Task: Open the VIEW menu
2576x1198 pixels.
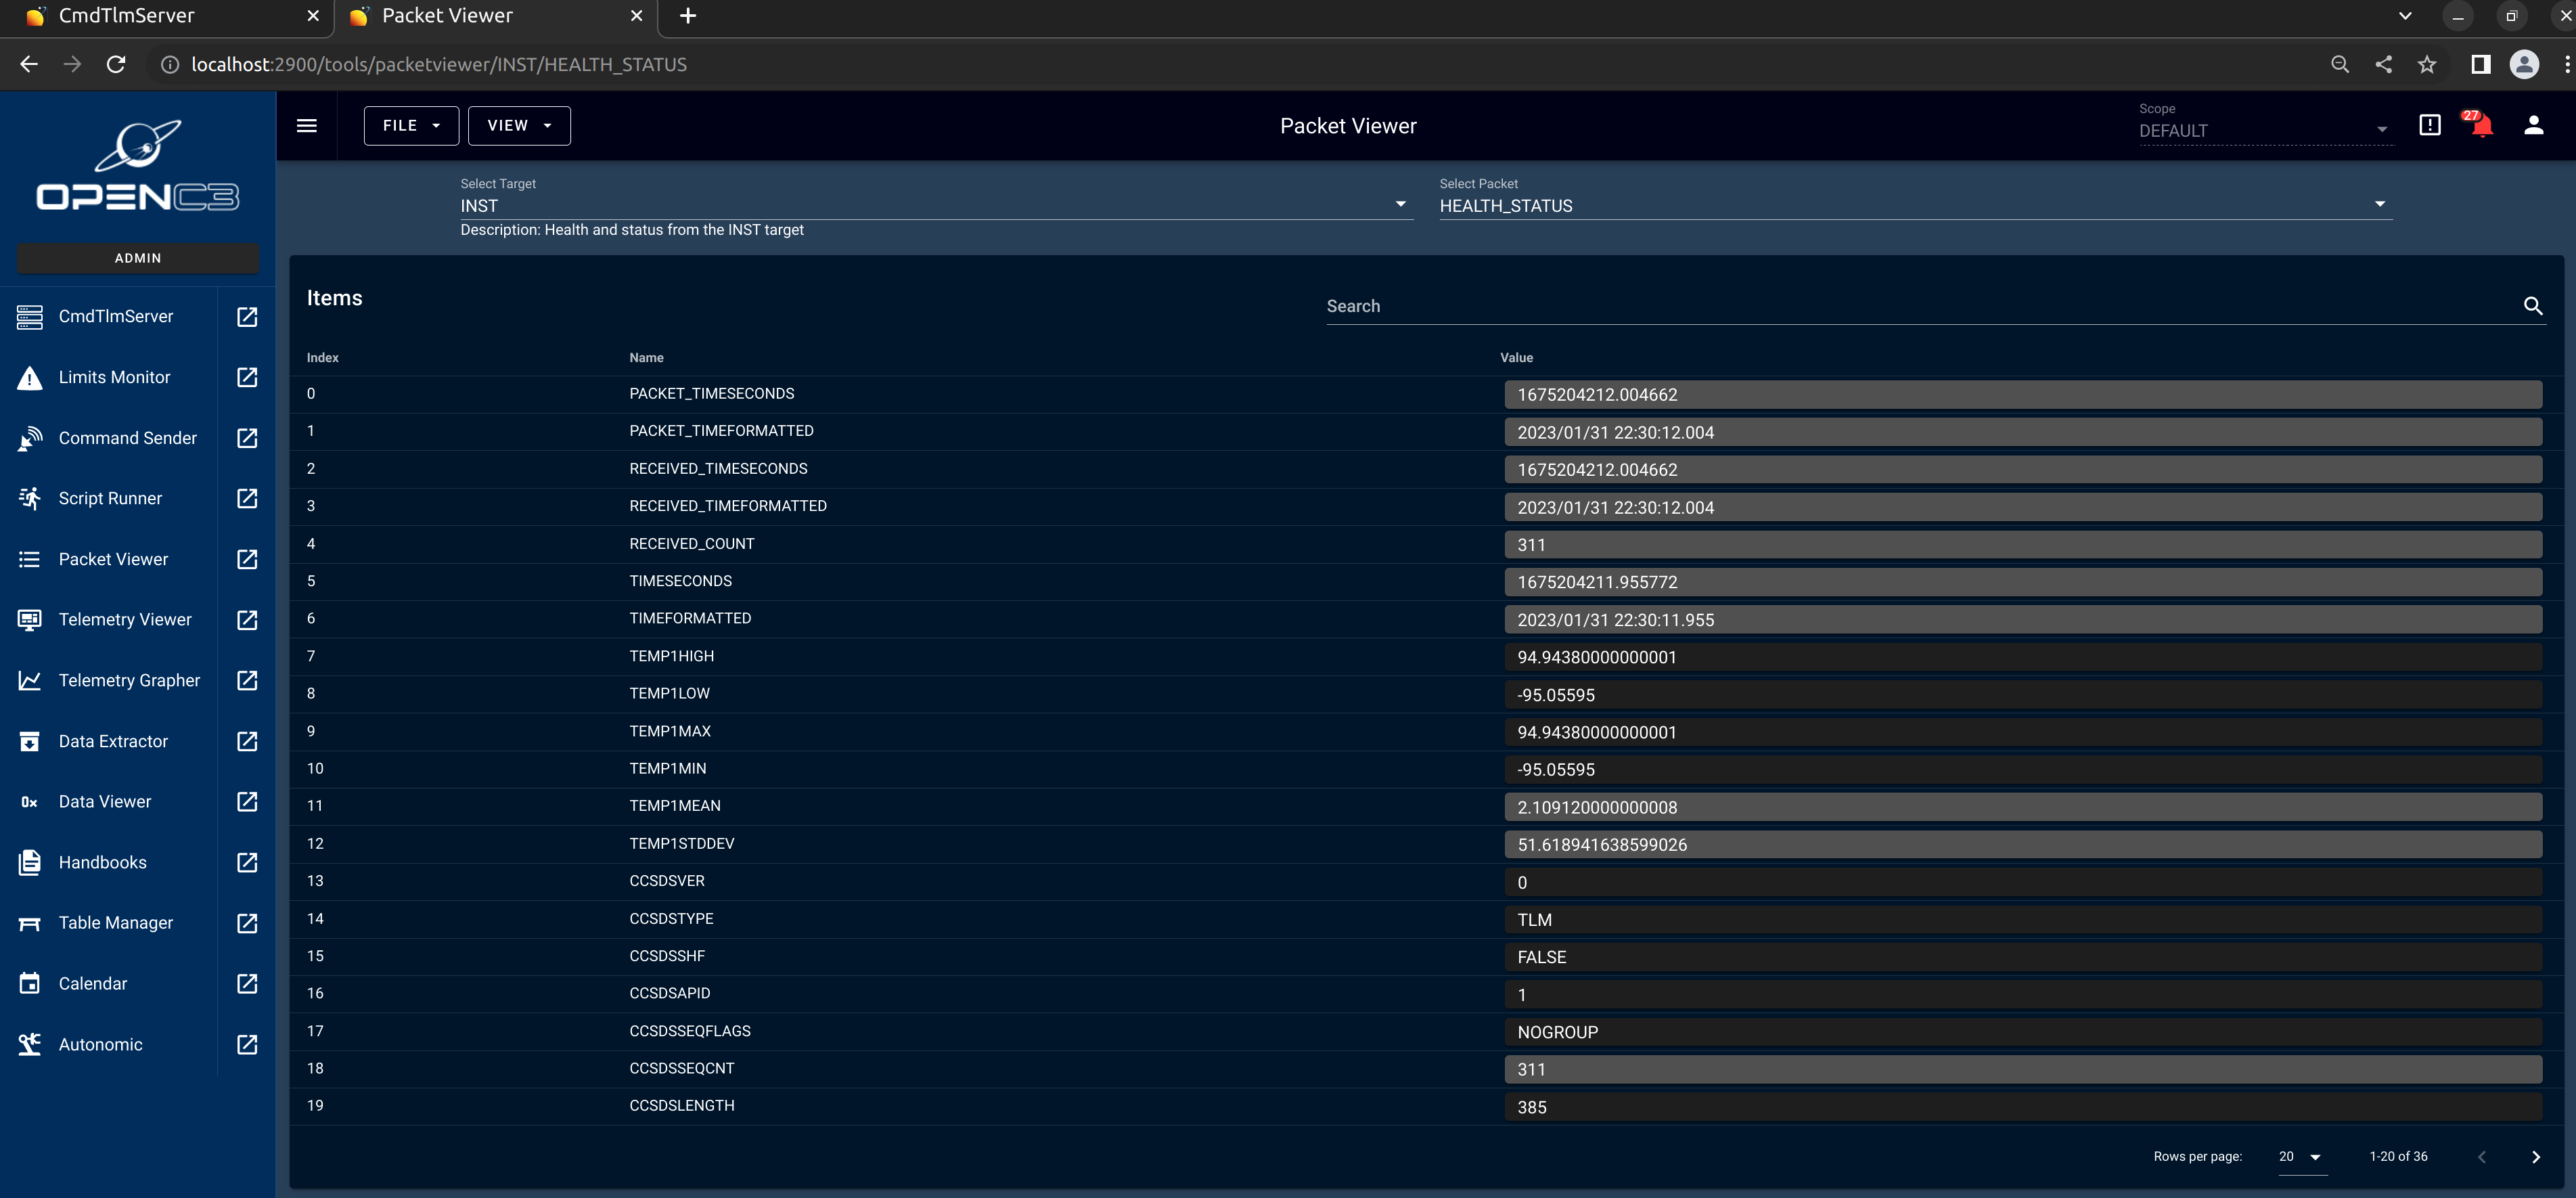Action: (519, 126)
